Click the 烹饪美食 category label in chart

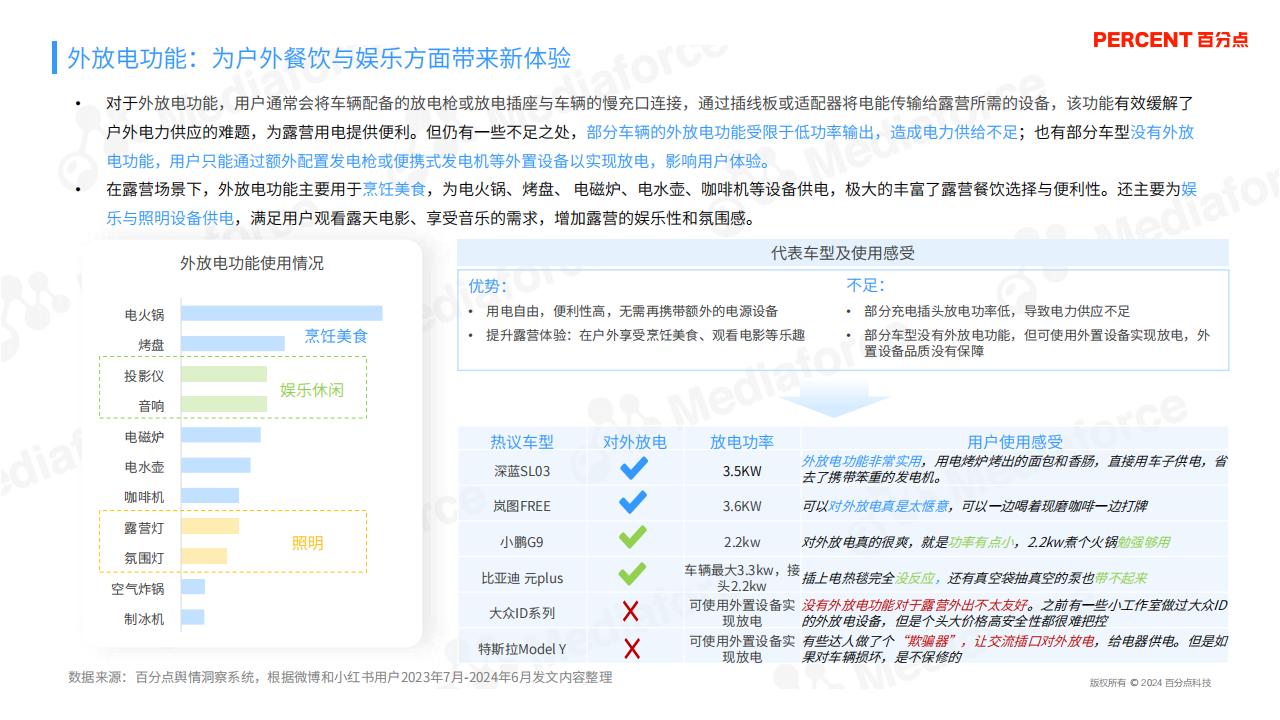tap(336, 336)
